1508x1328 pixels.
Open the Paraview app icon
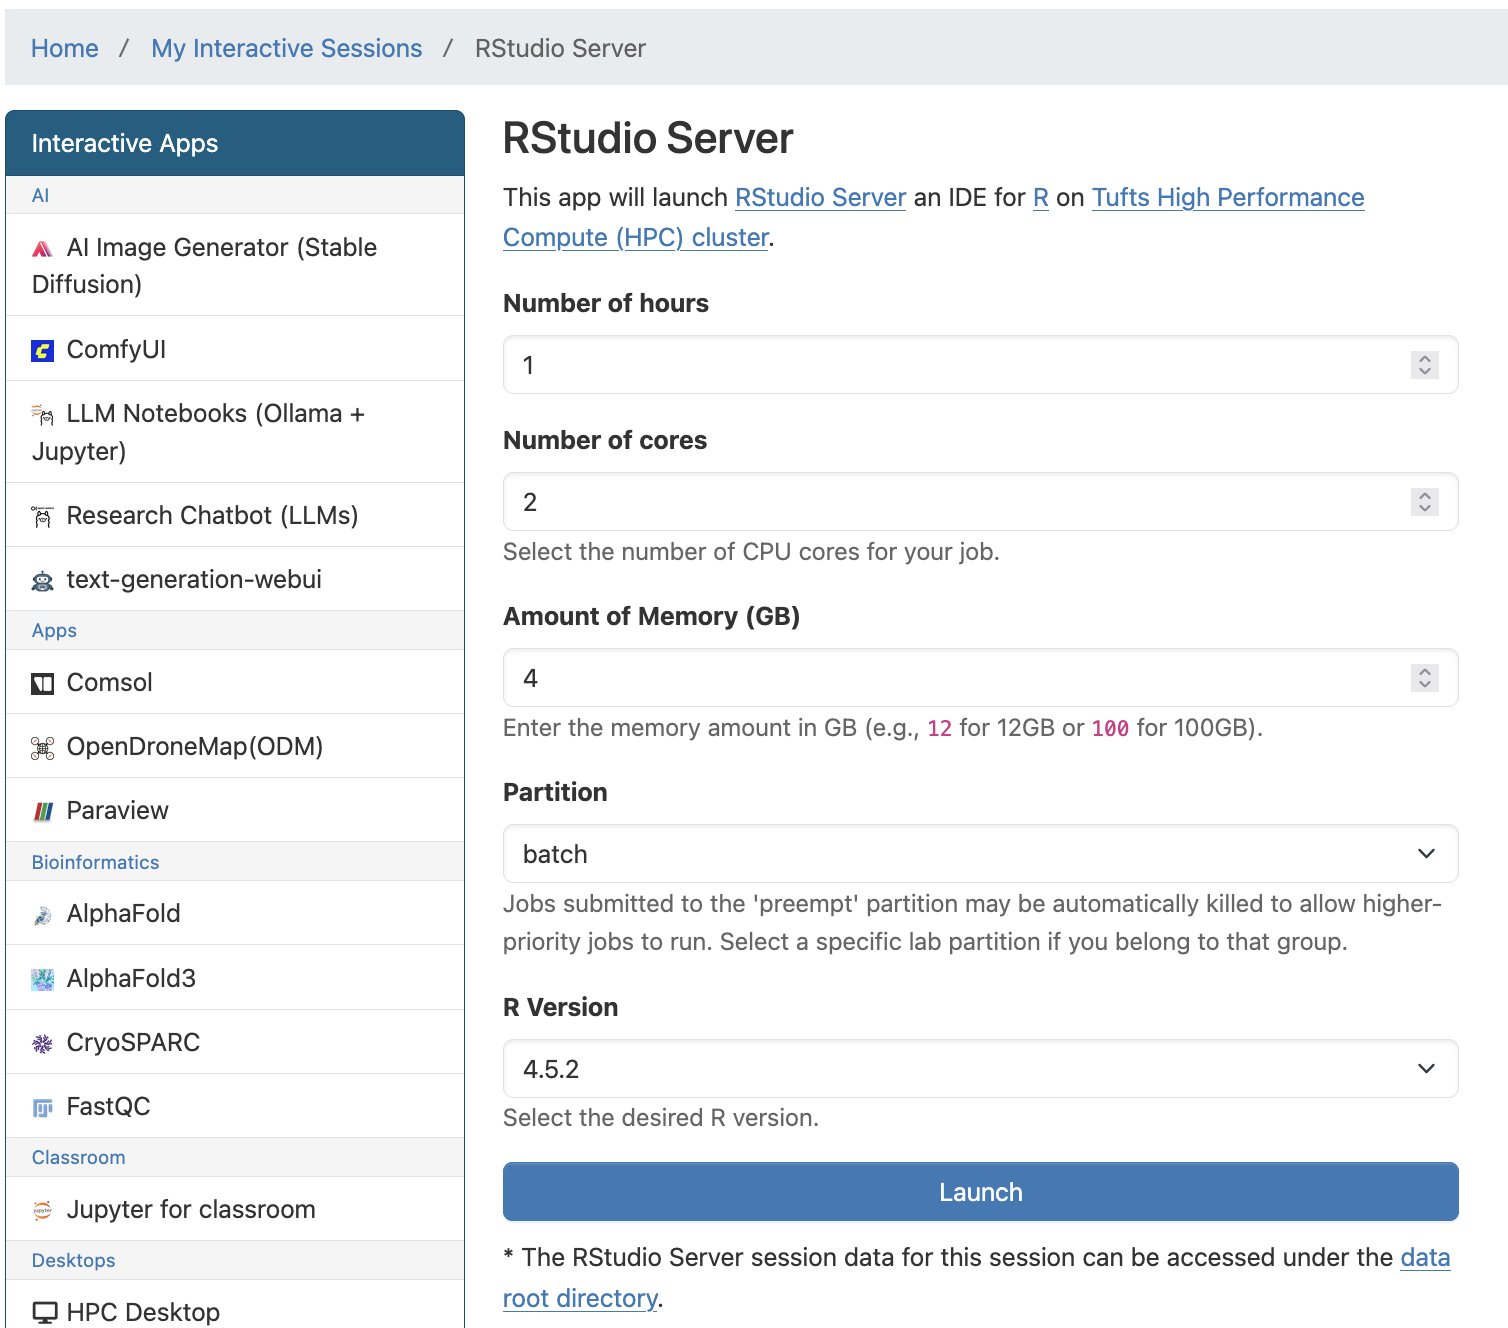[42, 810]
